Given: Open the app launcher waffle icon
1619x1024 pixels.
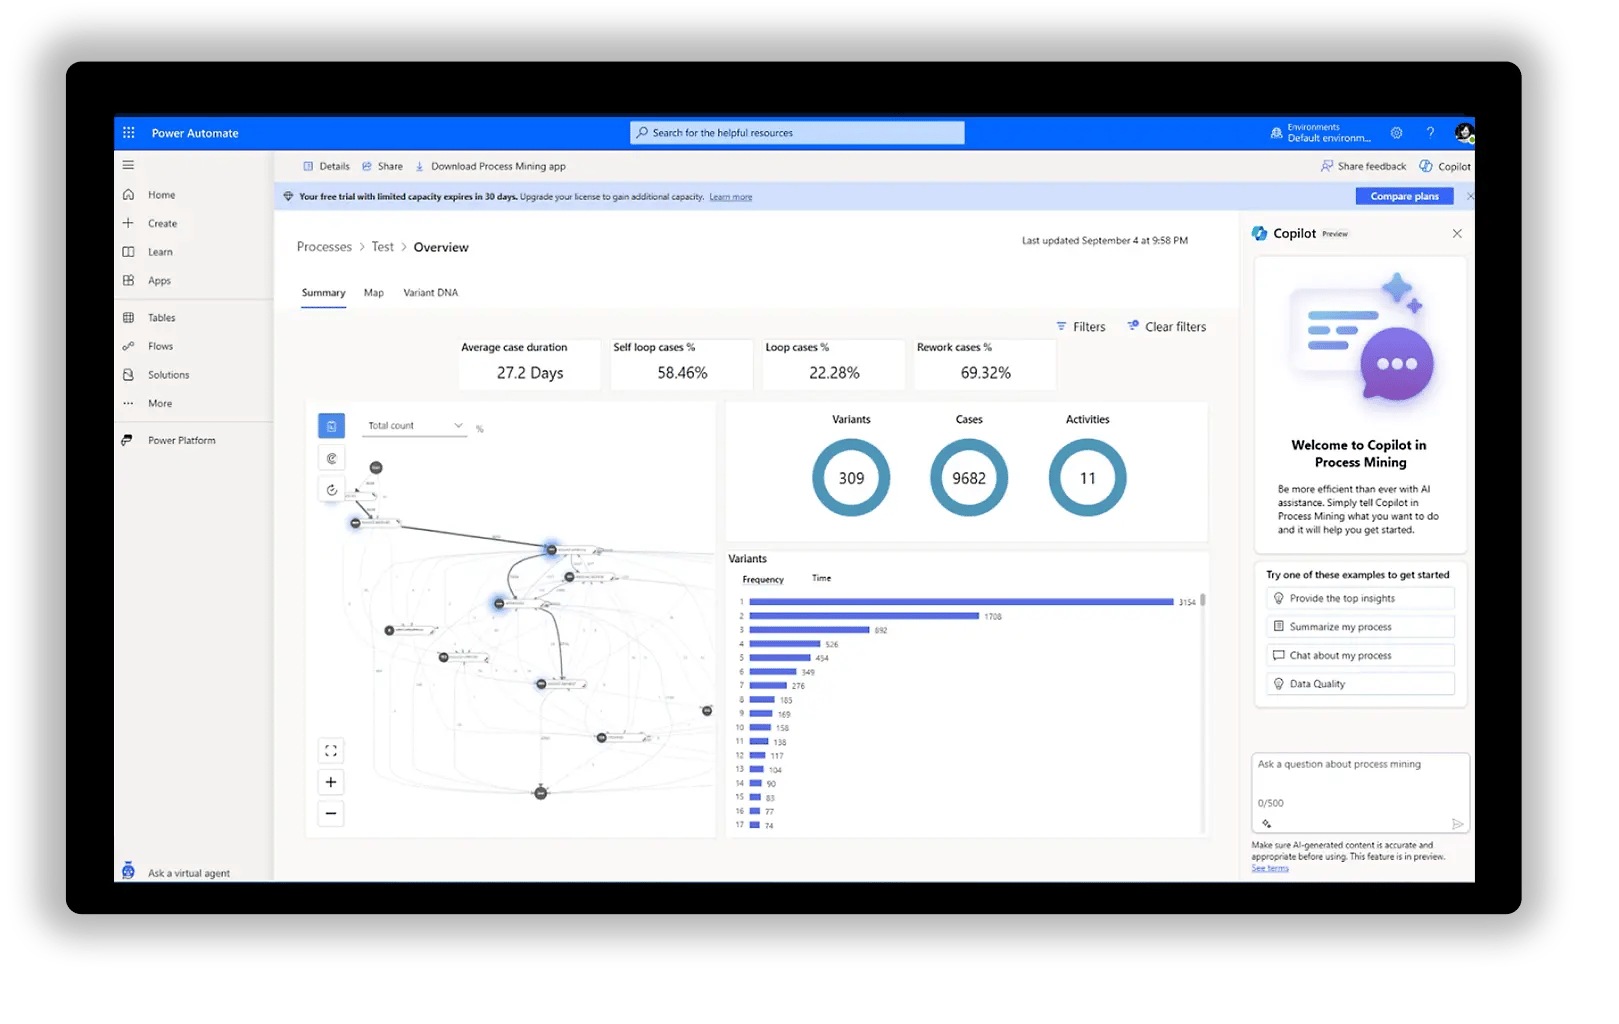Looking at the screenshot, I should click(129, 133).
